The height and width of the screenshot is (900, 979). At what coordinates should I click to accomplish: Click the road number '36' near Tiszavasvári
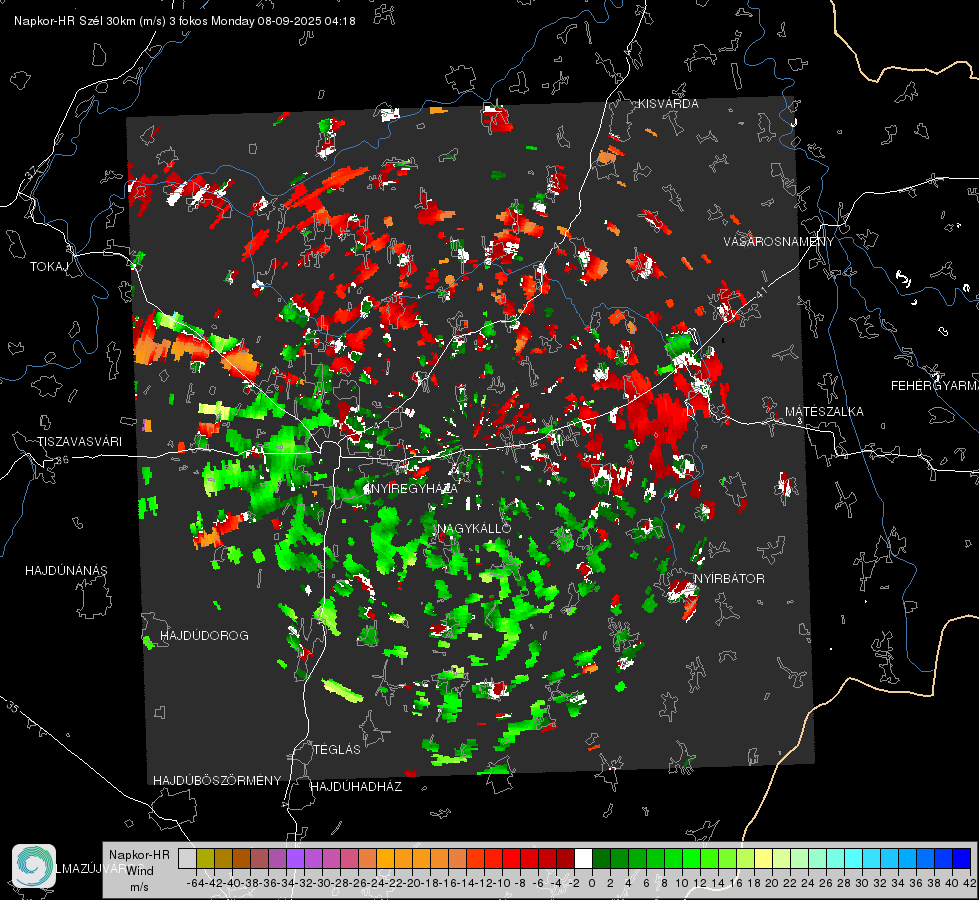coord(62,460)
